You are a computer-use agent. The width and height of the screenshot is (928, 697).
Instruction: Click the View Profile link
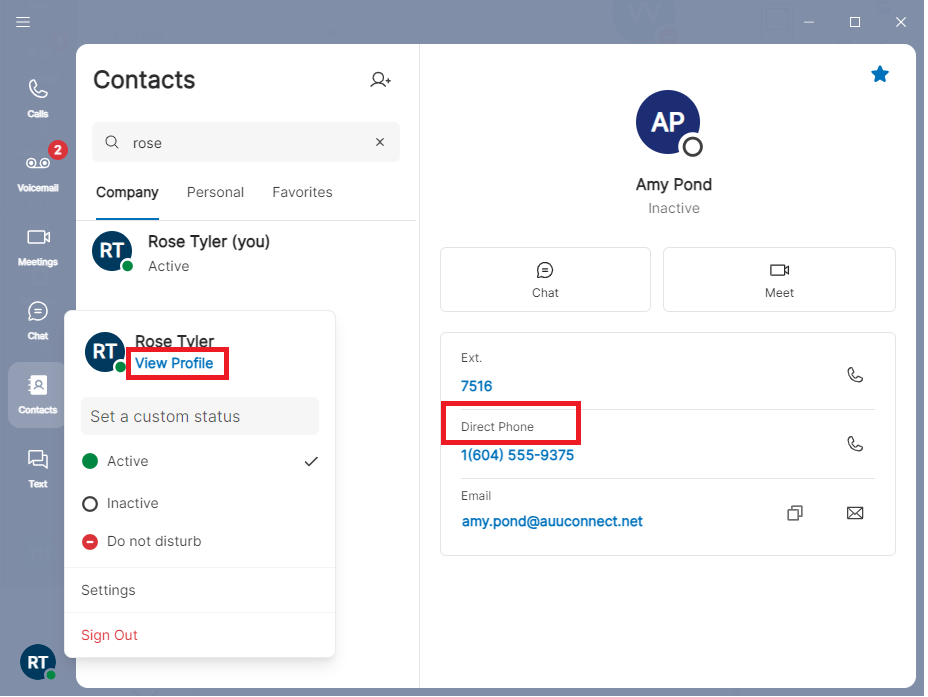[x=174, y=363]
